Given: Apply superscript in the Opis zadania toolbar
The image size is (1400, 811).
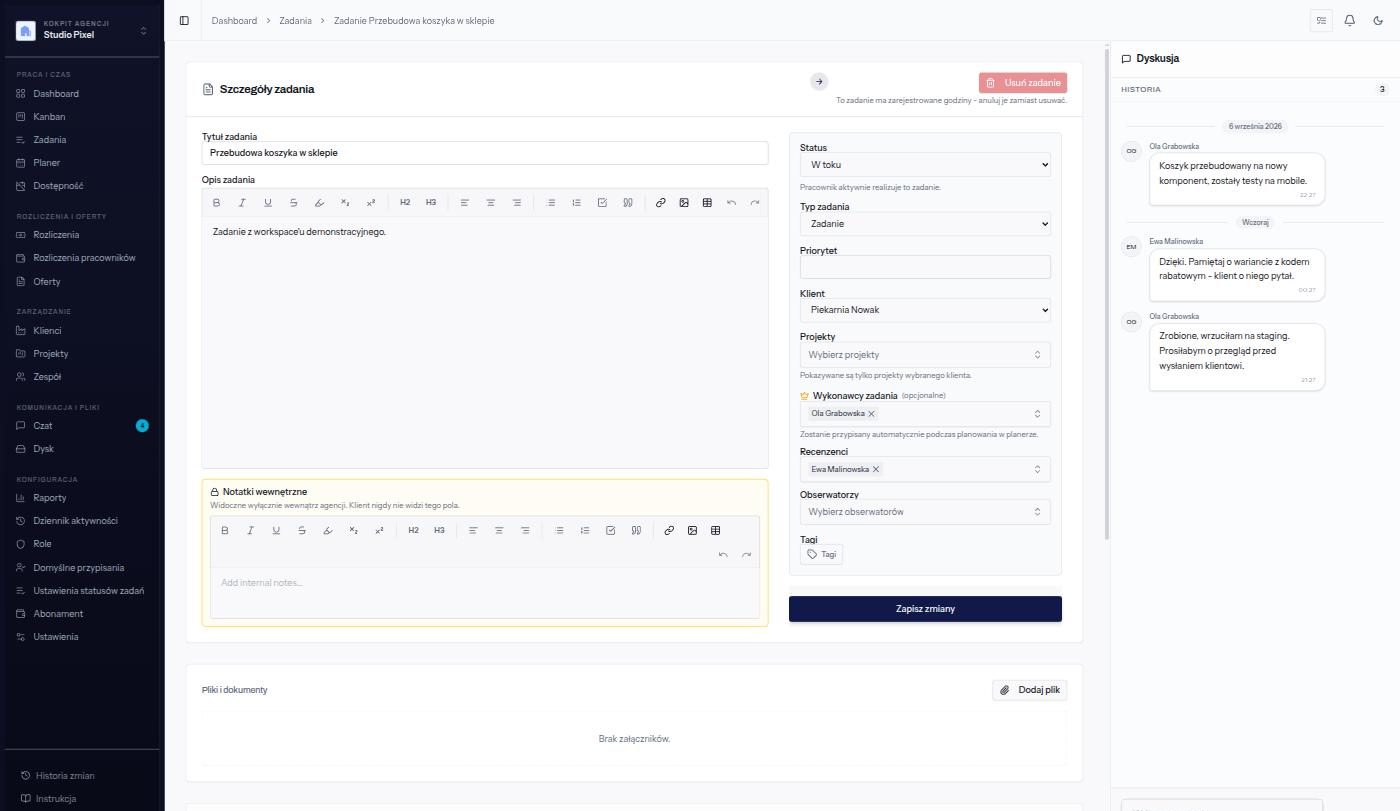Looking at the screenshot, I should 371,202.
